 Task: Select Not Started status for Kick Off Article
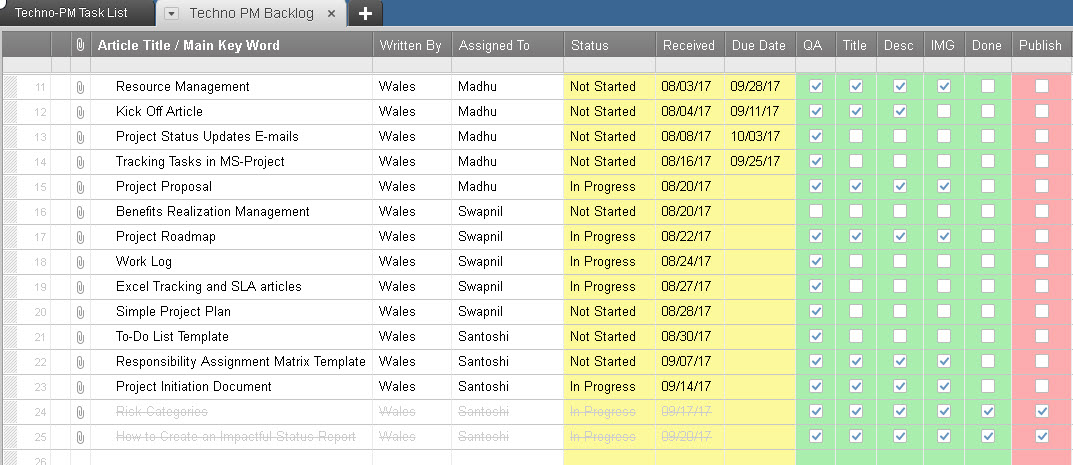[610, 111]
